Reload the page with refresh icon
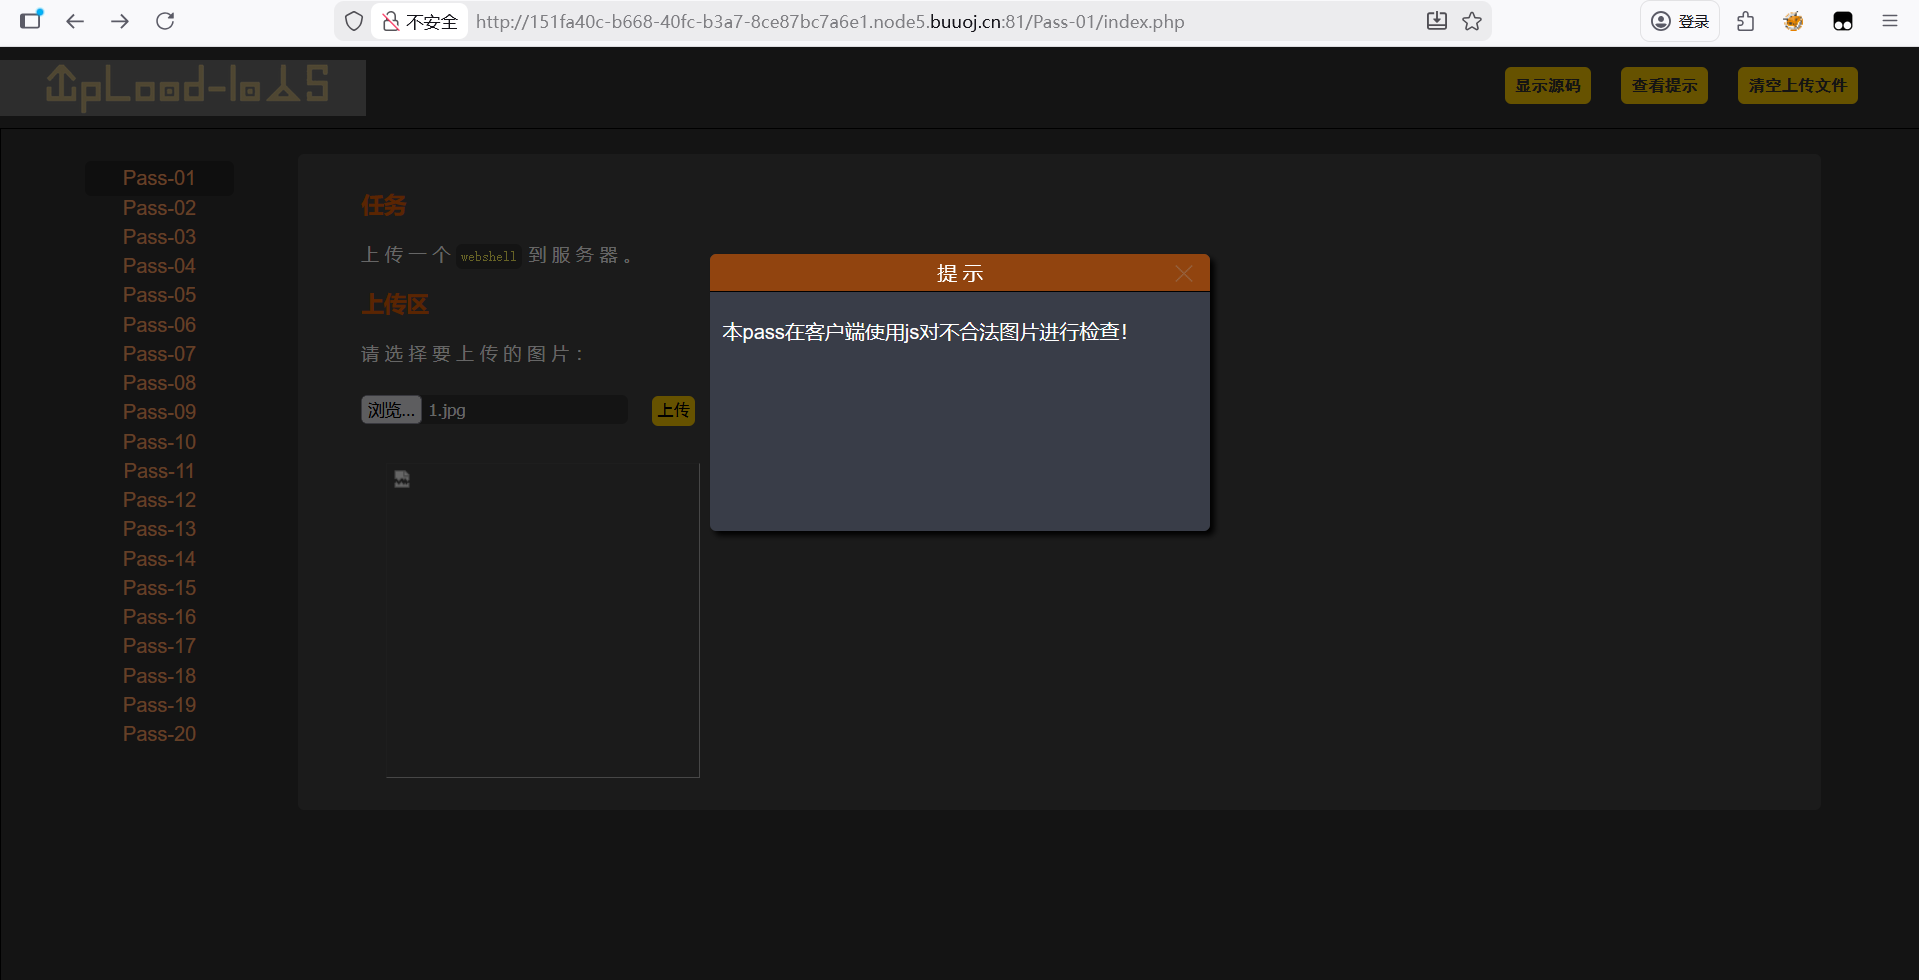The height and width of the screenshot is (980, 1919). 166,21
